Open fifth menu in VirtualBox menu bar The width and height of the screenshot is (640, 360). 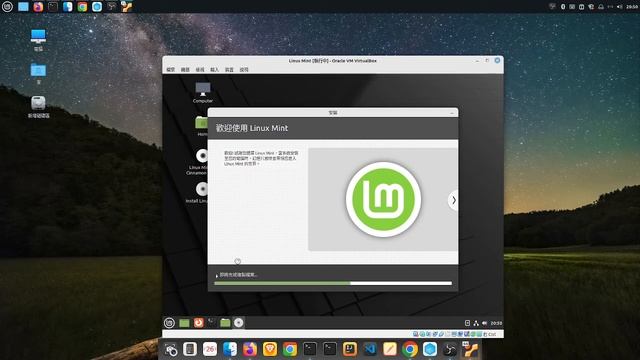pyautogui.click(x=229, y=70)
